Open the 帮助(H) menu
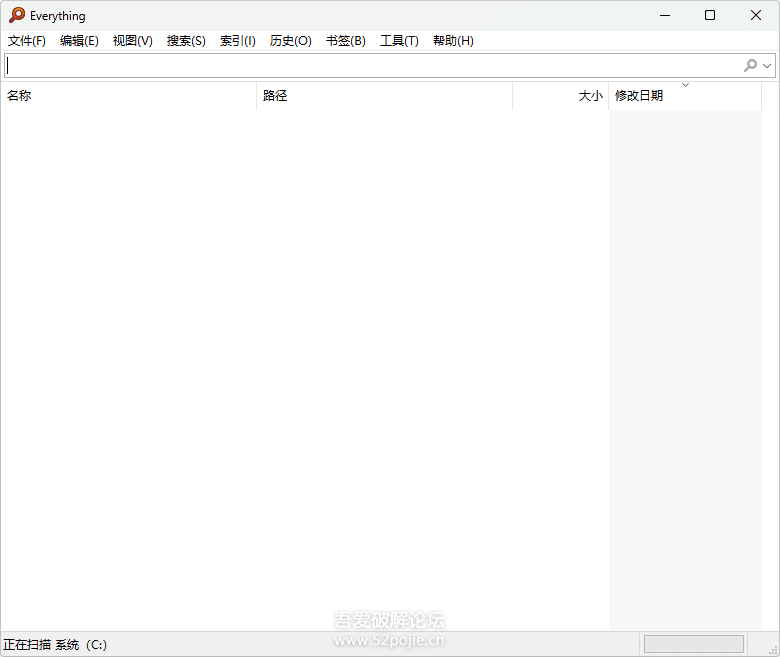The image size is (780, 657). 453,41
